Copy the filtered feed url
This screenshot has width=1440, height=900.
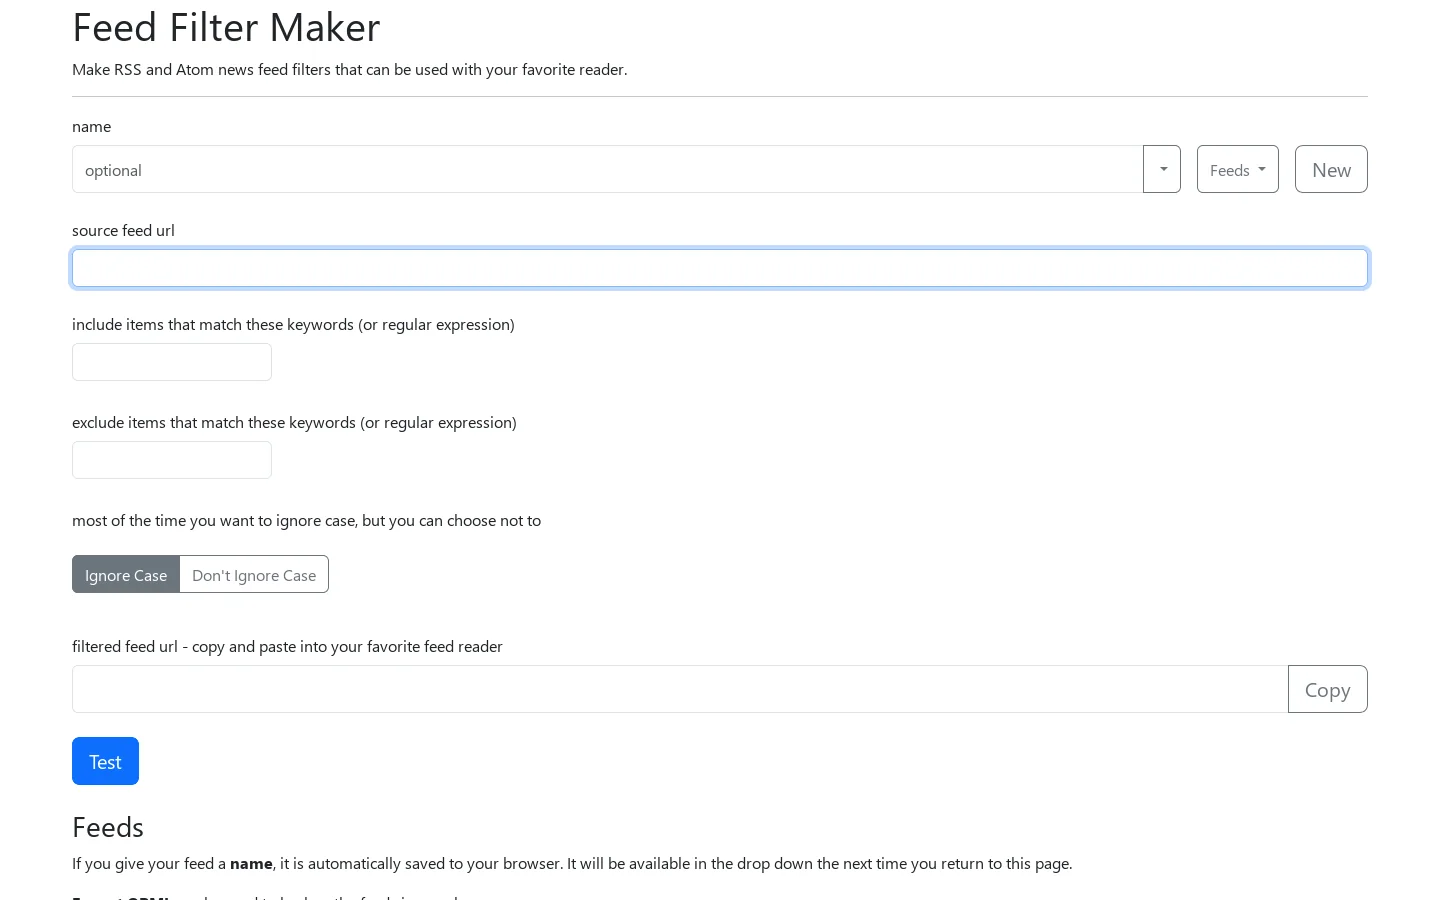pos(1328,689)
